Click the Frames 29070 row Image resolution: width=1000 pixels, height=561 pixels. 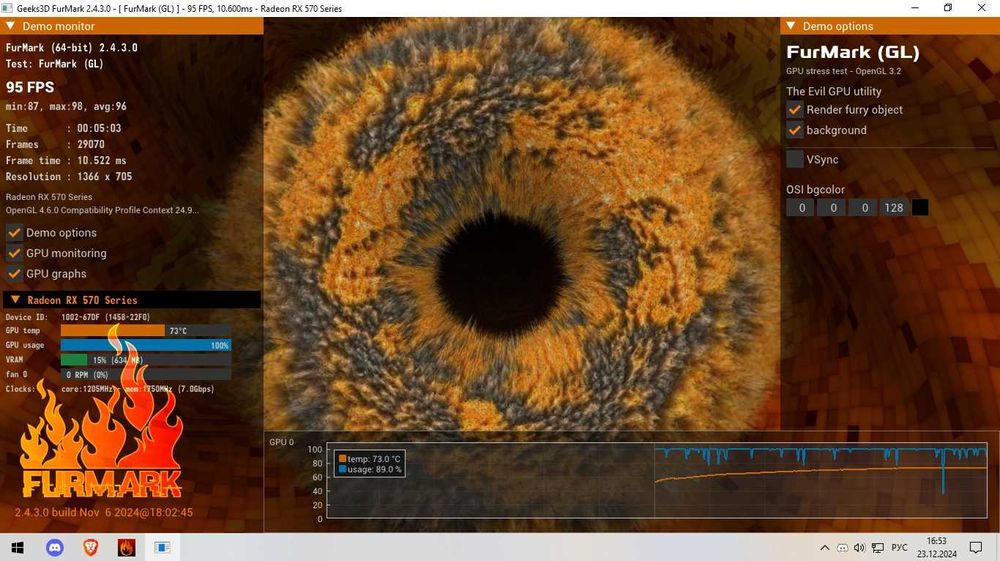coord(55,145)
